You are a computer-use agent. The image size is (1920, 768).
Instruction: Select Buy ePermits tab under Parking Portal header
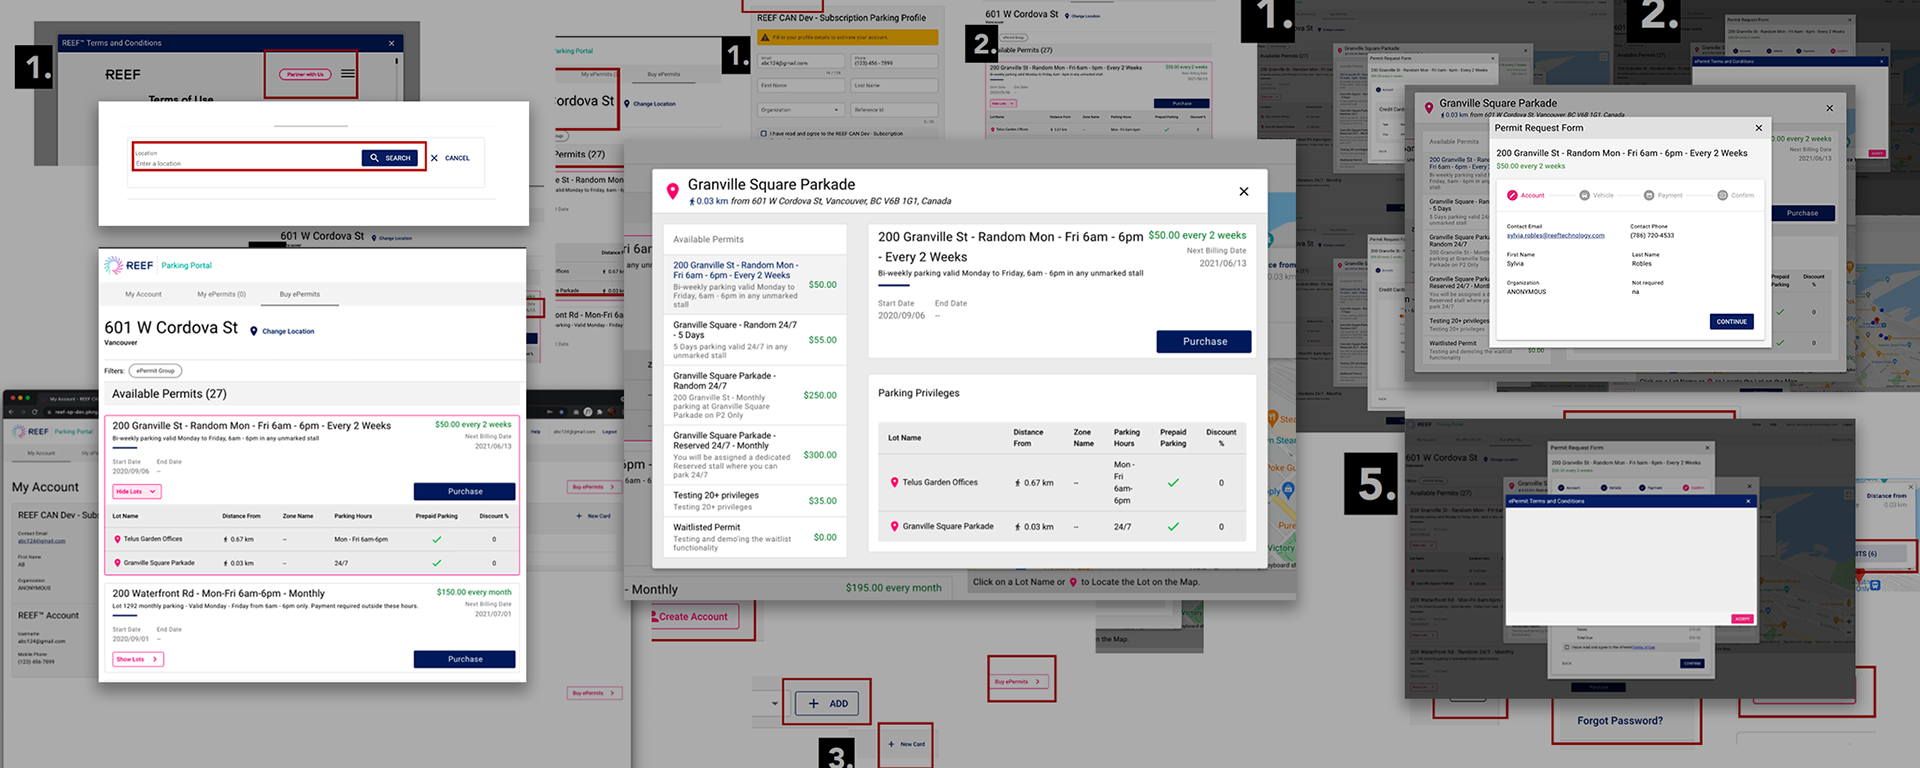[x=300, y=294]
